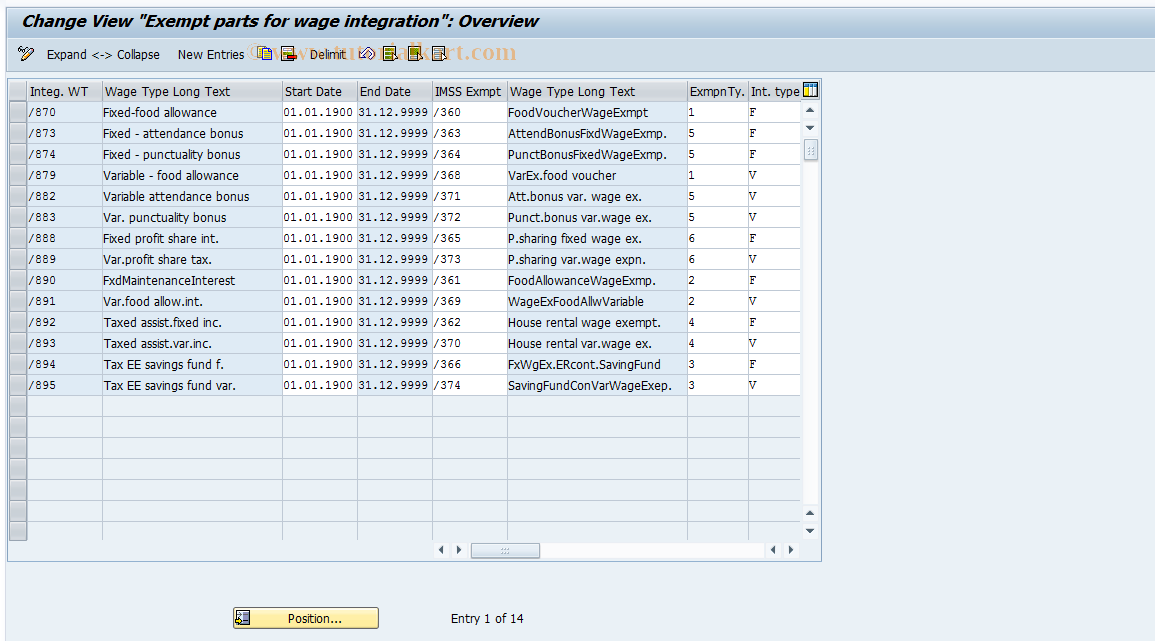Click horizontal scrollbar thumb

tap(505, 550)
